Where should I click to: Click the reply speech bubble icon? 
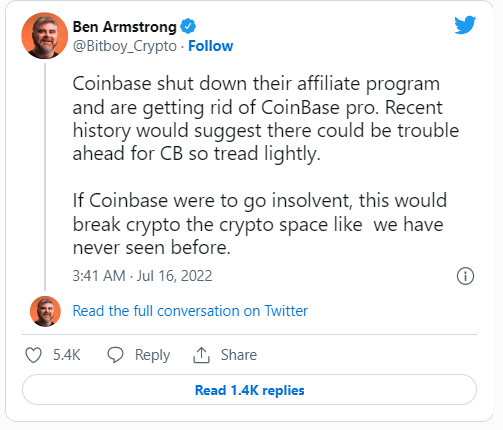tap(115, 355)
